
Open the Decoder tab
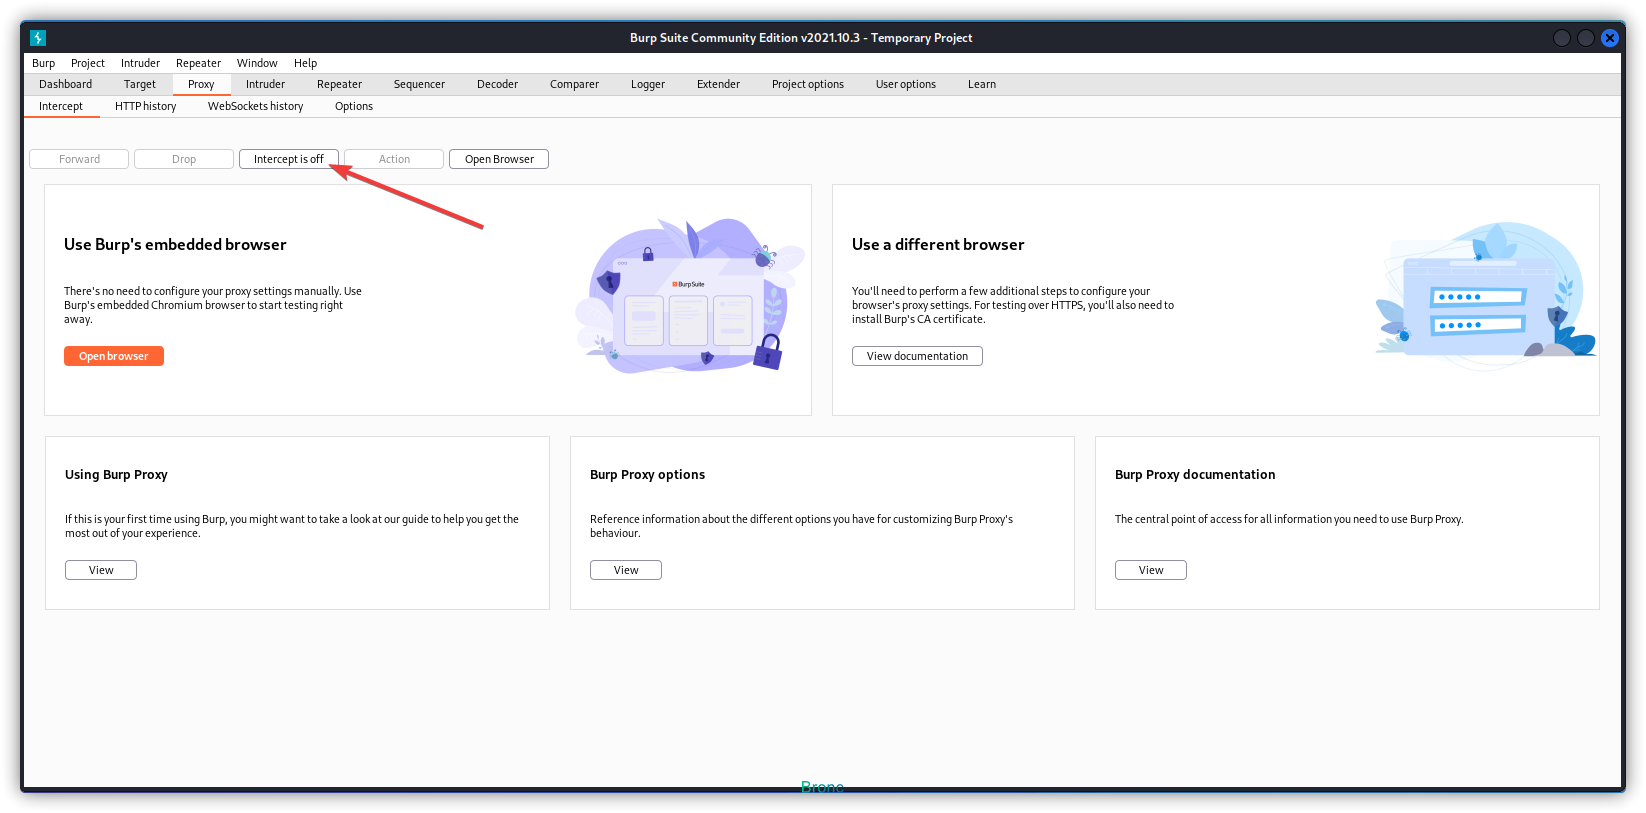[x=497, y=84]
